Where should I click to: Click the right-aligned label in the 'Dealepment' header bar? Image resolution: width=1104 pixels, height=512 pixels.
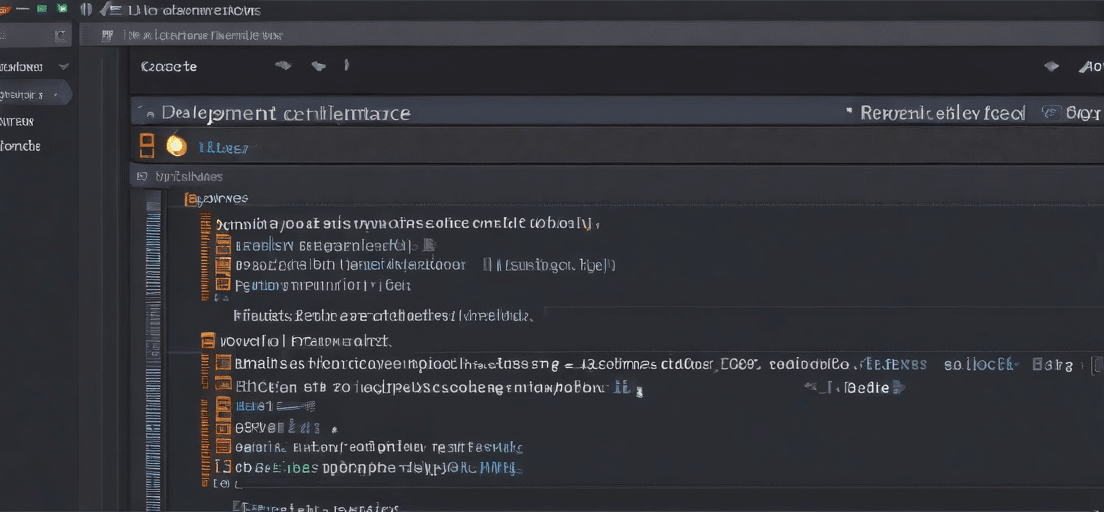coord(943,113)
